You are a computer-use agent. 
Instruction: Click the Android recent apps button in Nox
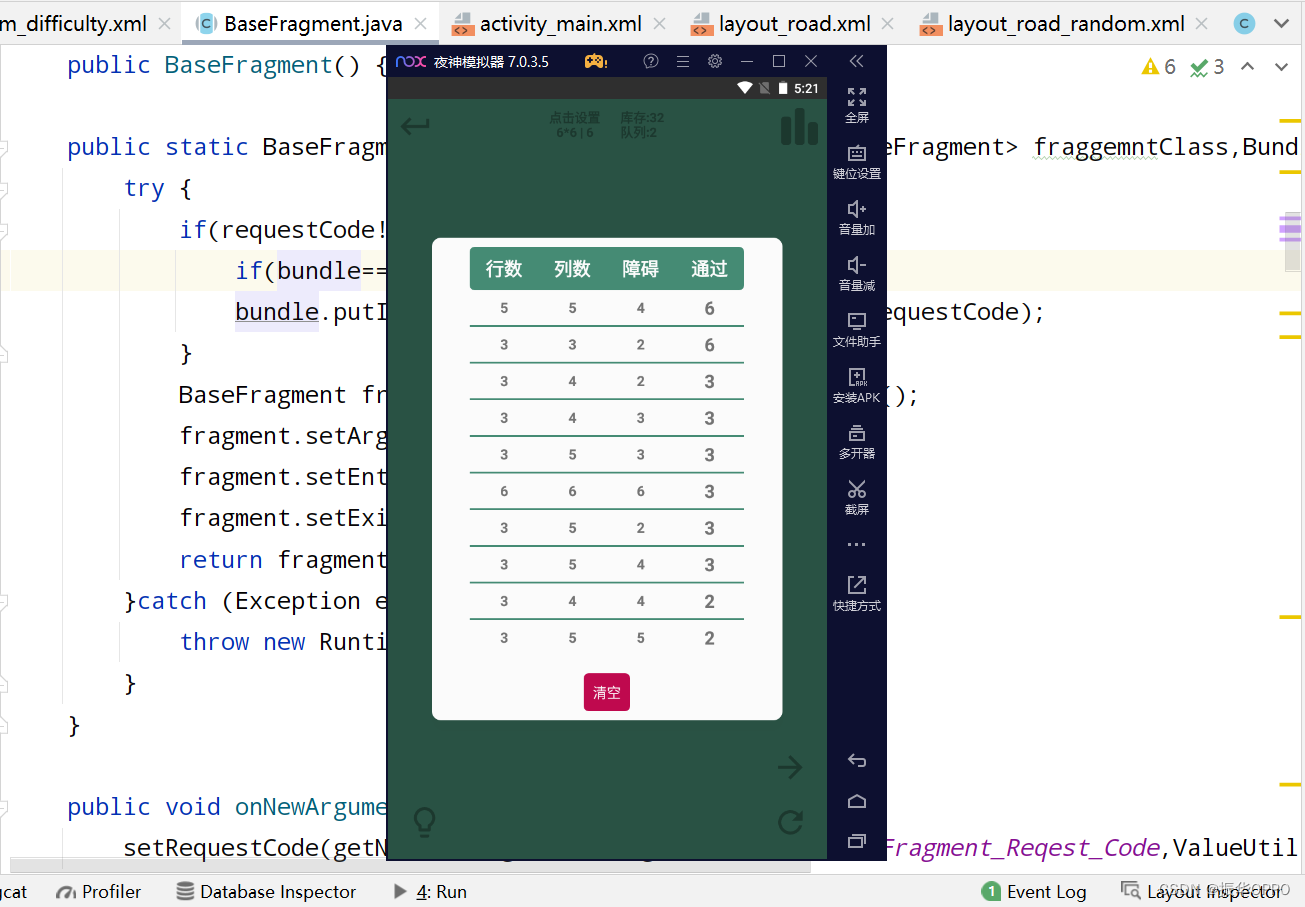point(857,841)
